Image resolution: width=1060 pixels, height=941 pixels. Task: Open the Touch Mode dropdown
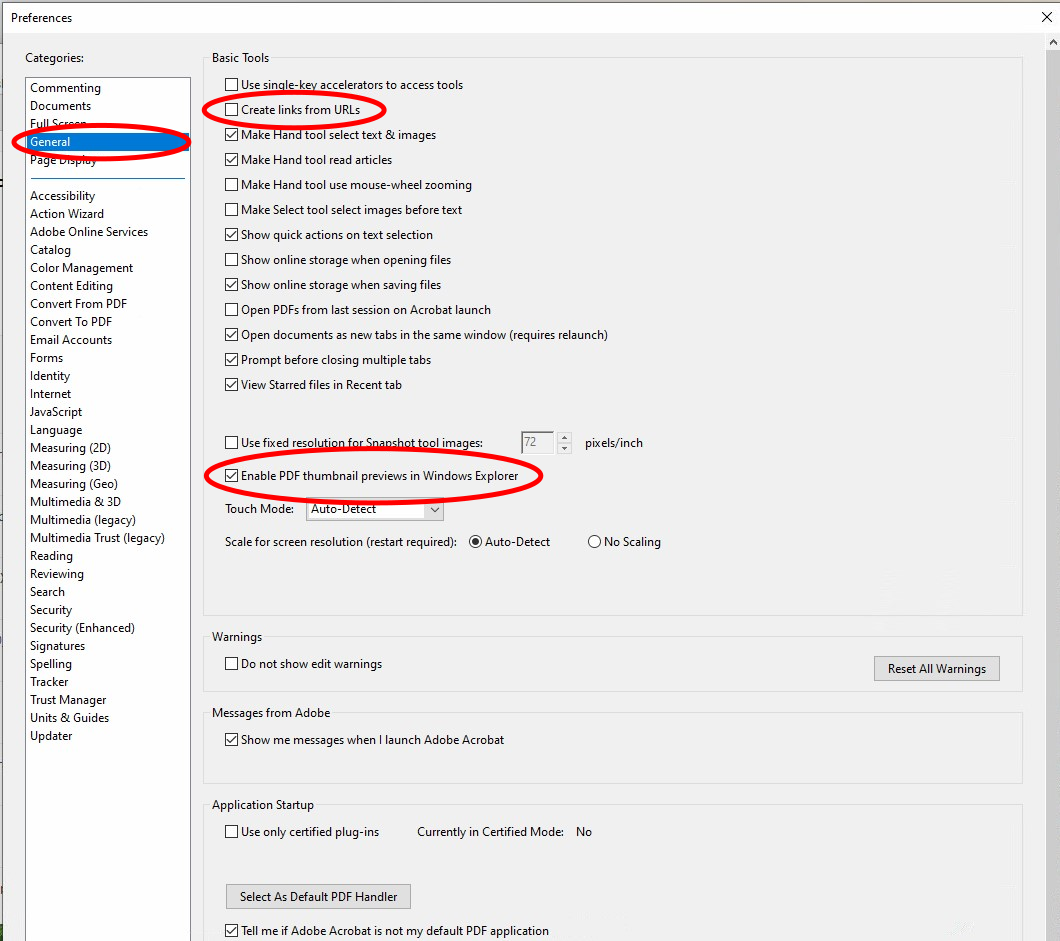[374, 510]
